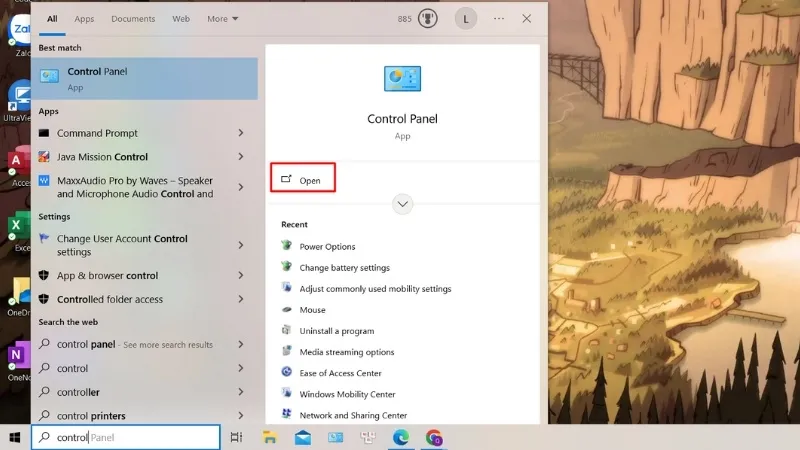This screenshot has height=450, width=800.
Task: Click the Mail icon in the taskbar
Action: [302, 437]
